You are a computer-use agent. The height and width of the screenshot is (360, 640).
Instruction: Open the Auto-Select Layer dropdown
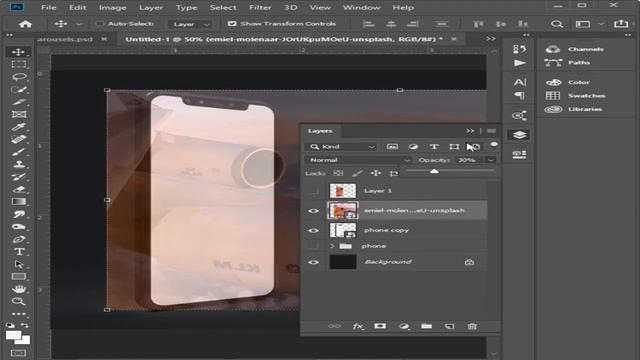[190, 24]
